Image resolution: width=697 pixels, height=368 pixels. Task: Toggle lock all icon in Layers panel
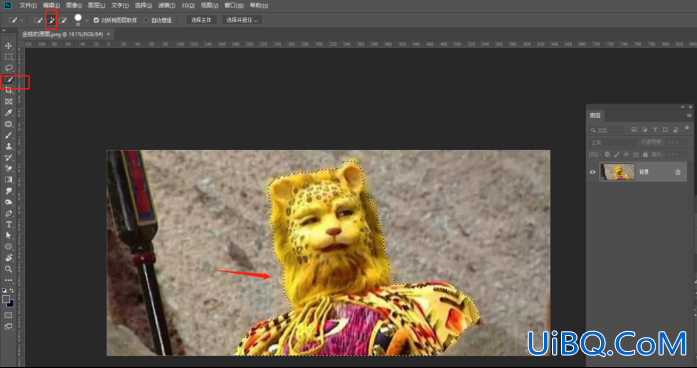[x=645, y=154]
